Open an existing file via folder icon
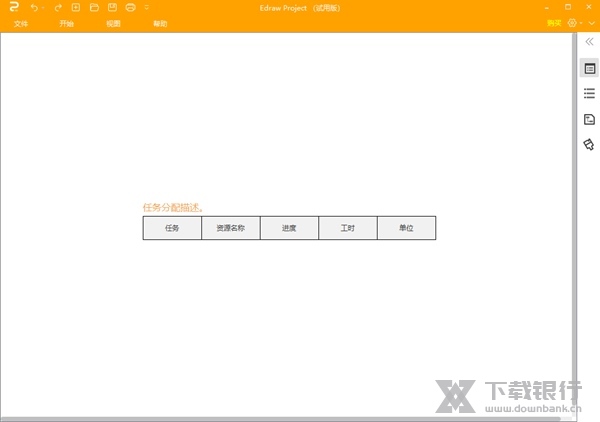The height and width of the screenshot is (422, 600). coord(94,7)
